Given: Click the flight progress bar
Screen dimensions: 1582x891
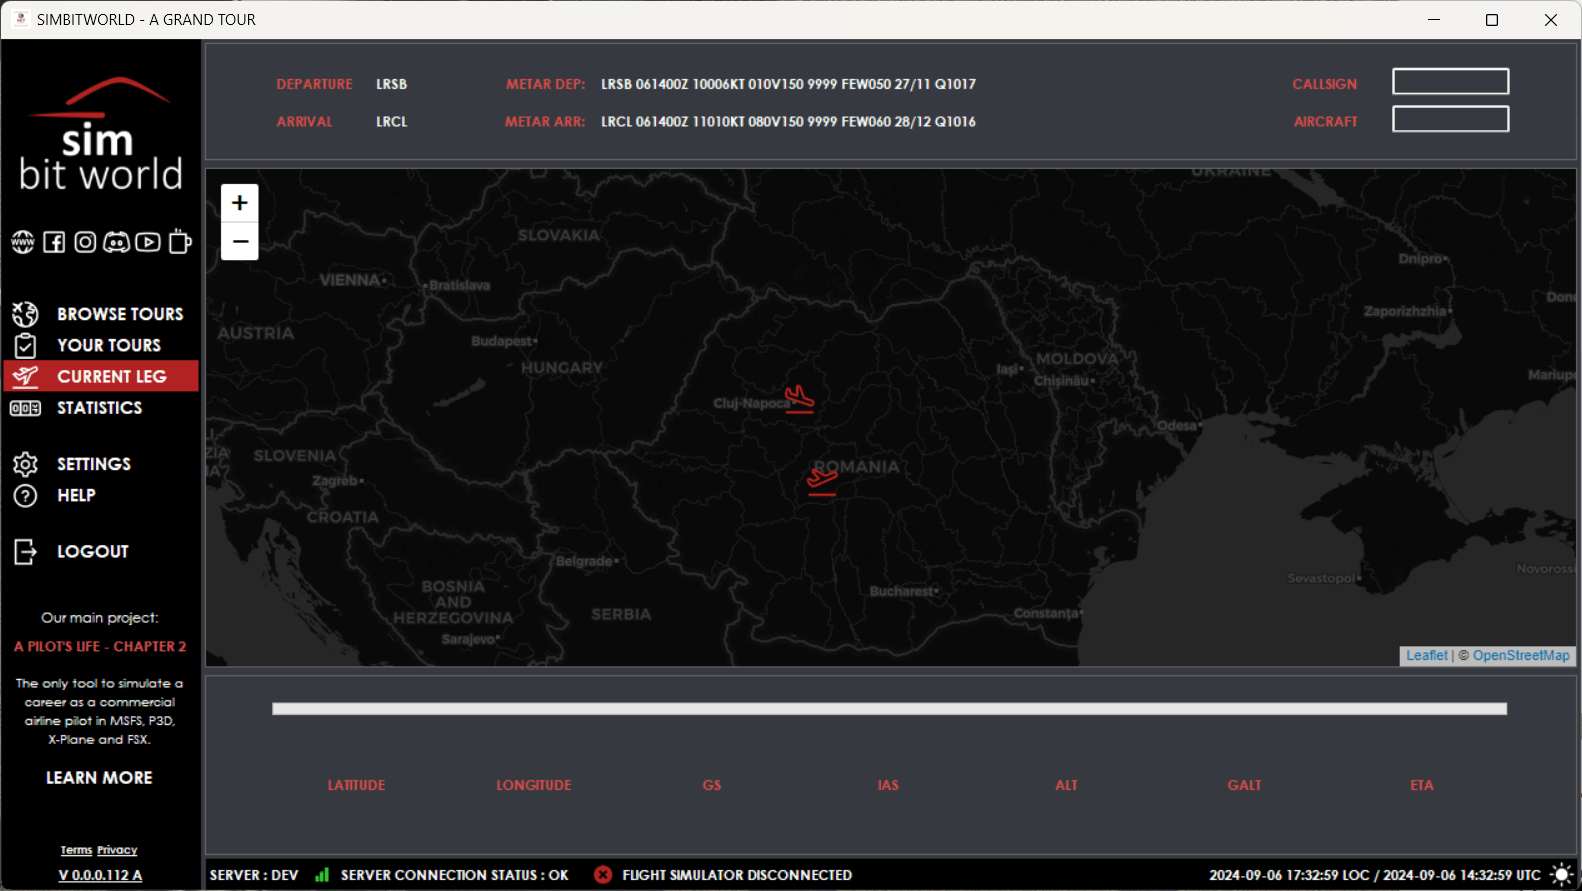Looking at the screenshot, I should click(x=889, y=709).
